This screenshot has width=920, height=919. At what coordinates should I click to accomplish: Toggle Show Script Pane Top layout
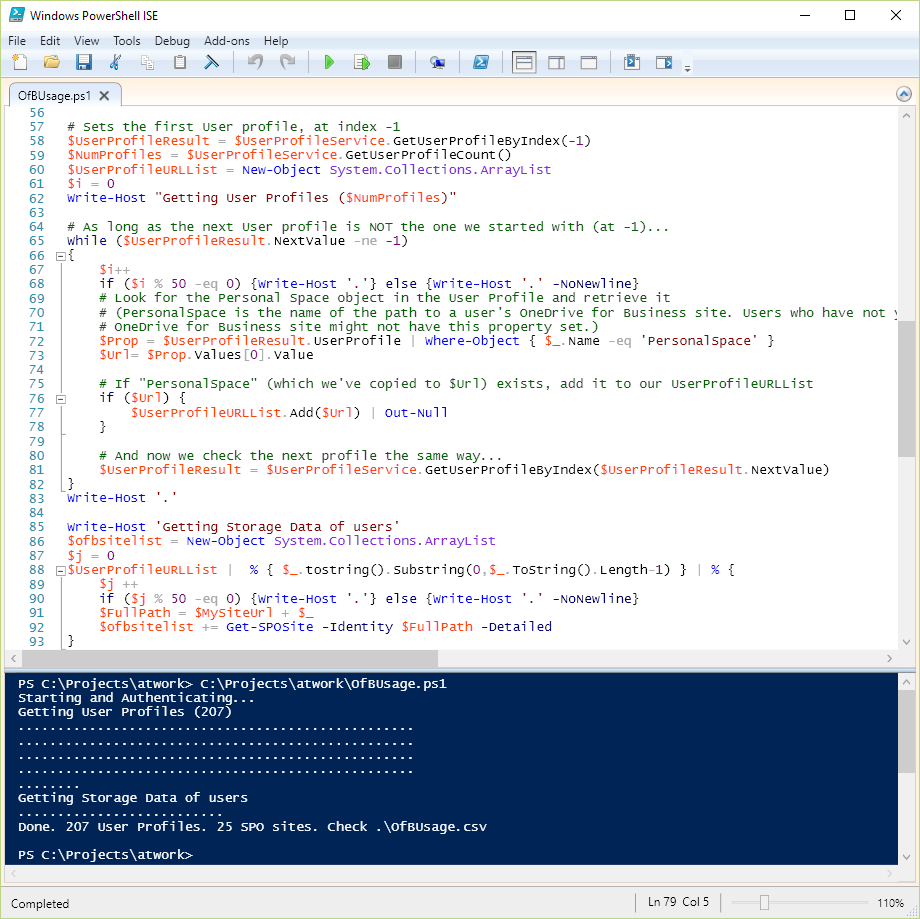[x=524, y=62]
